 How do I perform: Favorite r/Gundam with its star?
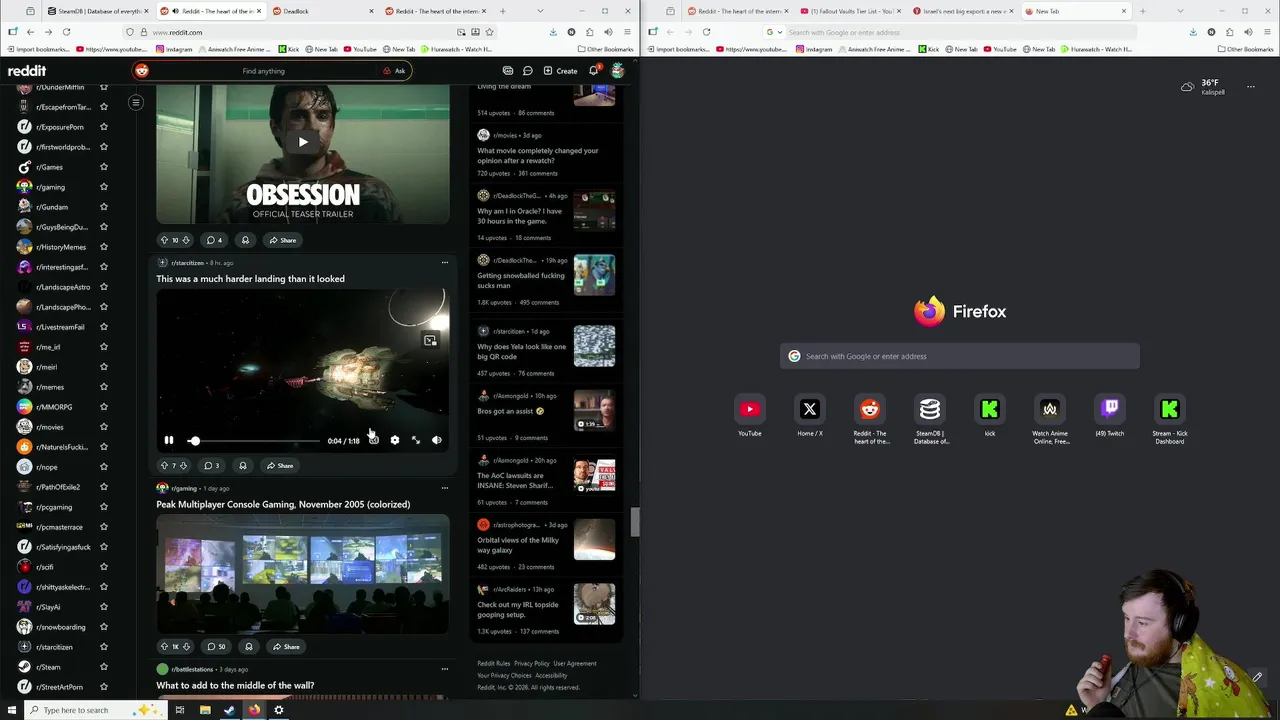103,207
